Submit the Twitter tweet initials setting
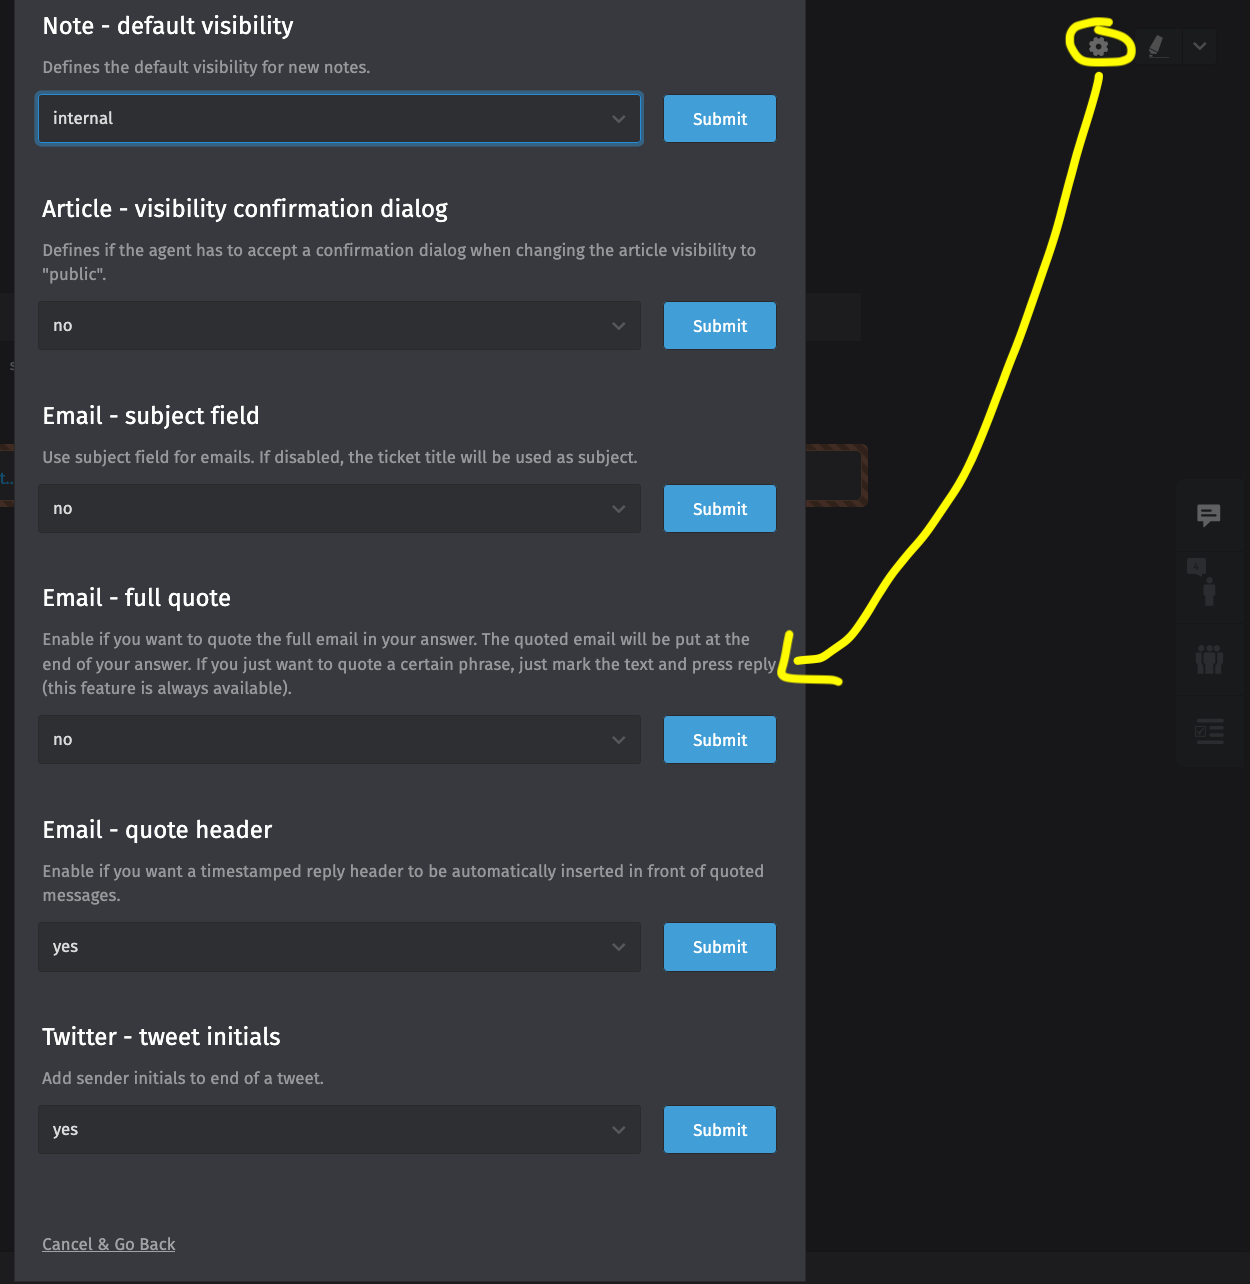Image resolution: width=1250 pixels, height=1284 pixels. click(x=719, y=1130)
